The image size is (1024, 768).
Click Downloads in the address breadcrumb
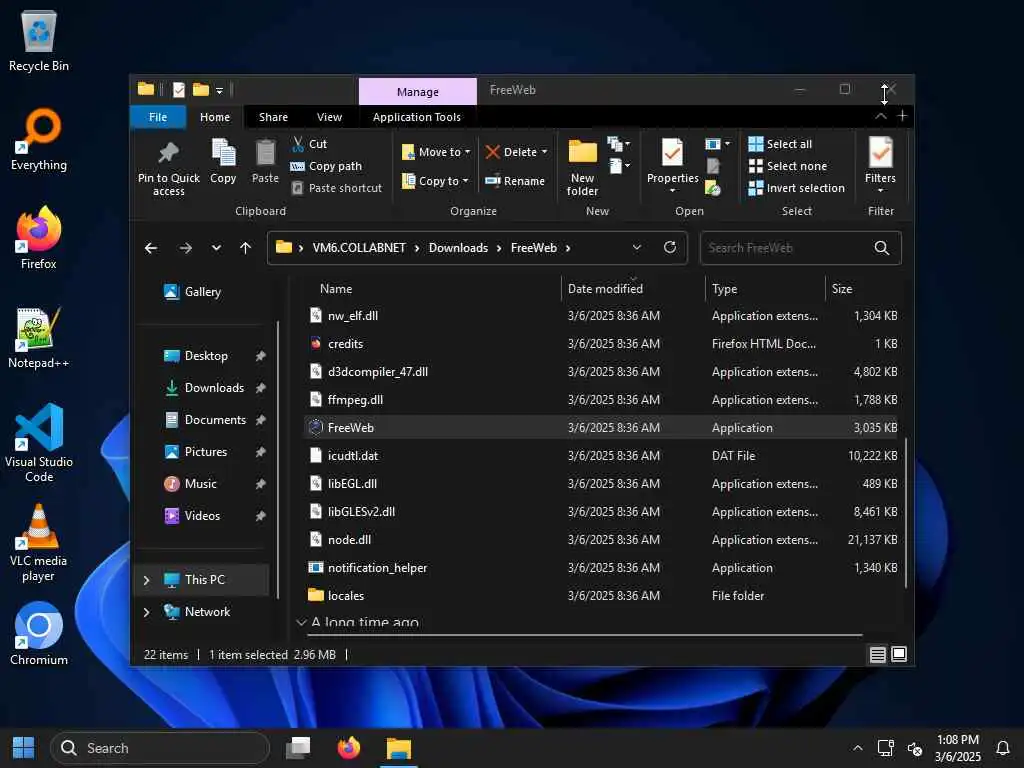click(x=458, y=248)
